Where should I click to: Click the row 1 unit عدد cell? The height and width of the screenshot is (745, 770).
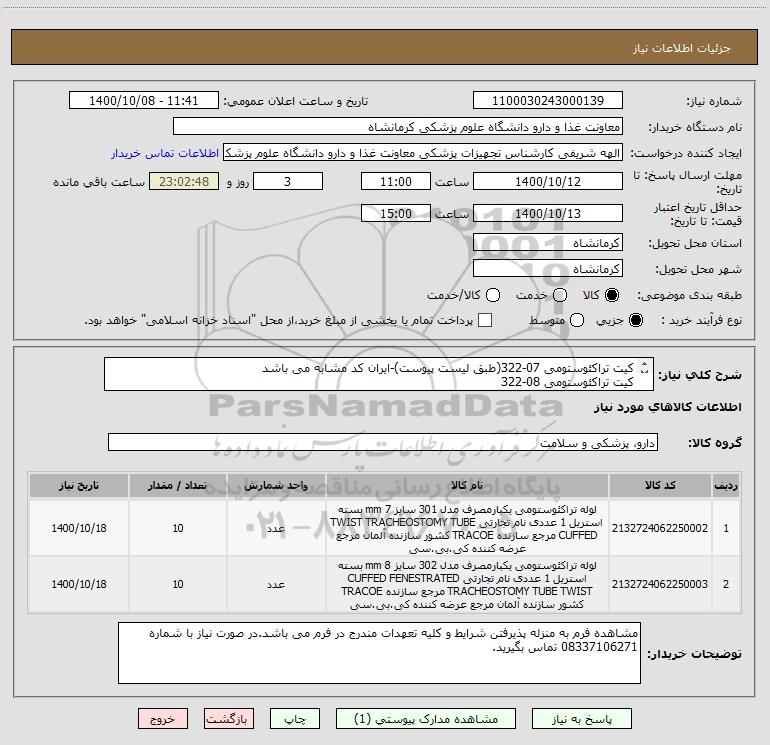[276, 528]
